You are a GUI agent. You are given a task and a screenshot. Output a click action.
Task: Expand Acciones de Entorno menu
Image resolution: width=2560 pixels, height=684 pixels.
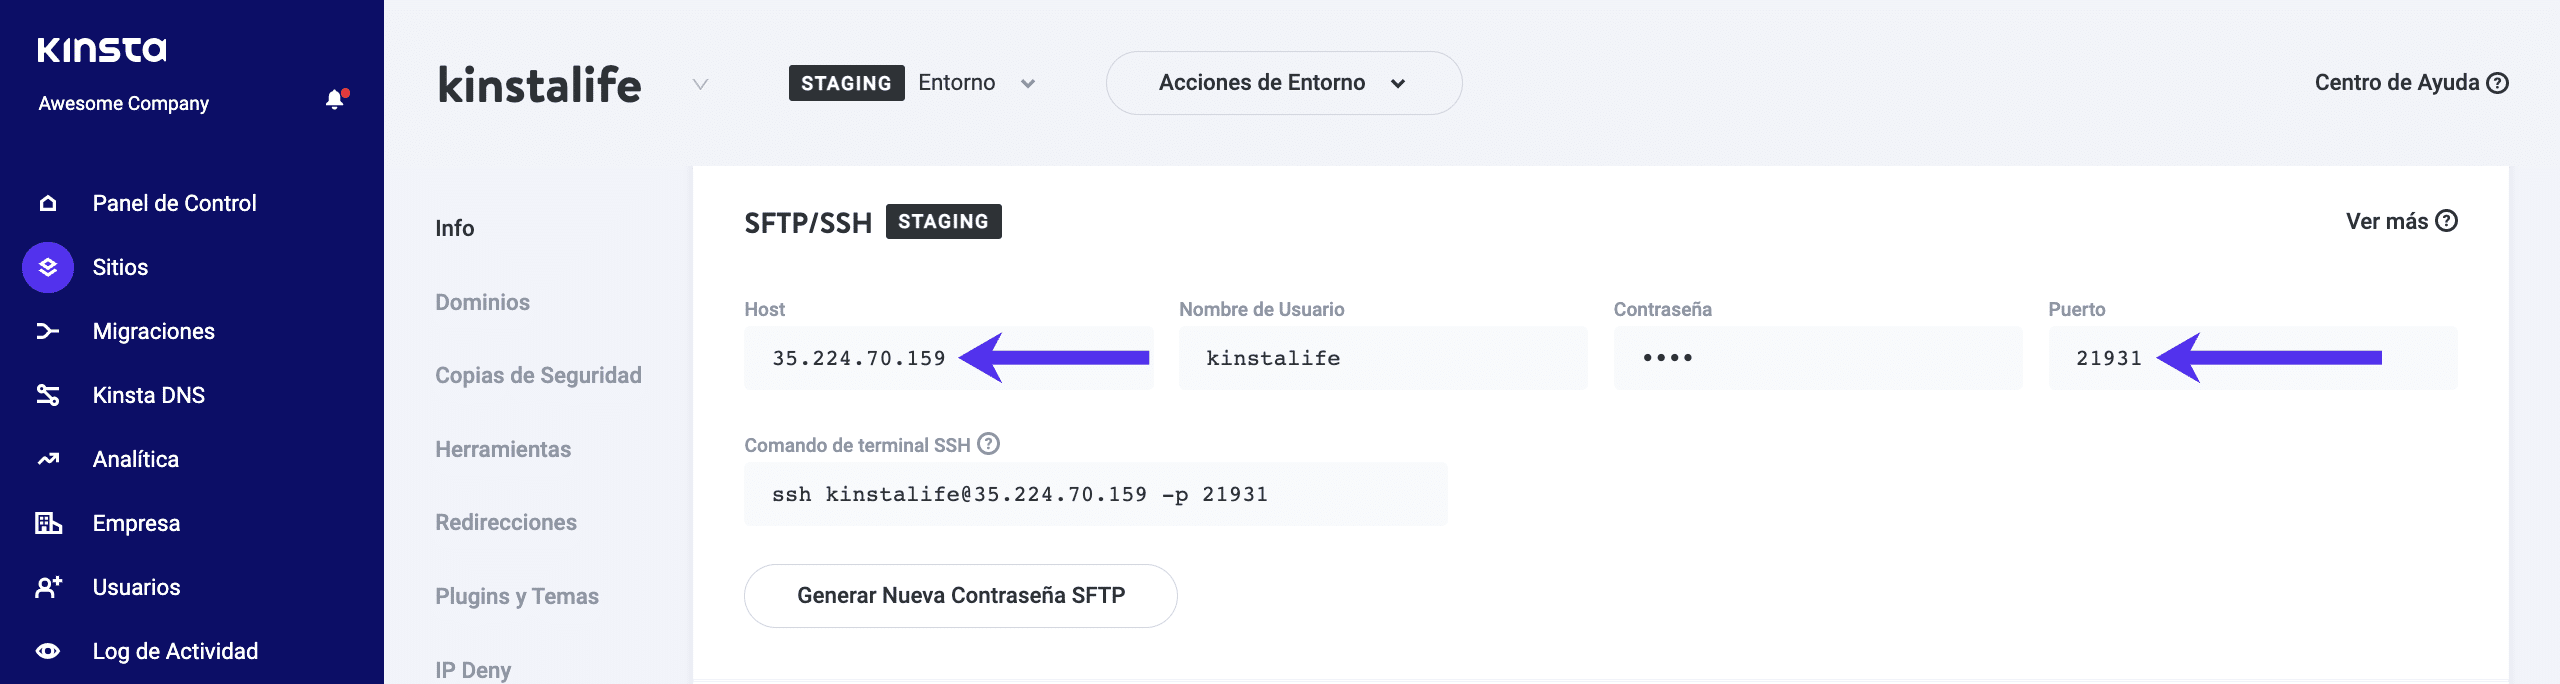tap(1284, 83)
